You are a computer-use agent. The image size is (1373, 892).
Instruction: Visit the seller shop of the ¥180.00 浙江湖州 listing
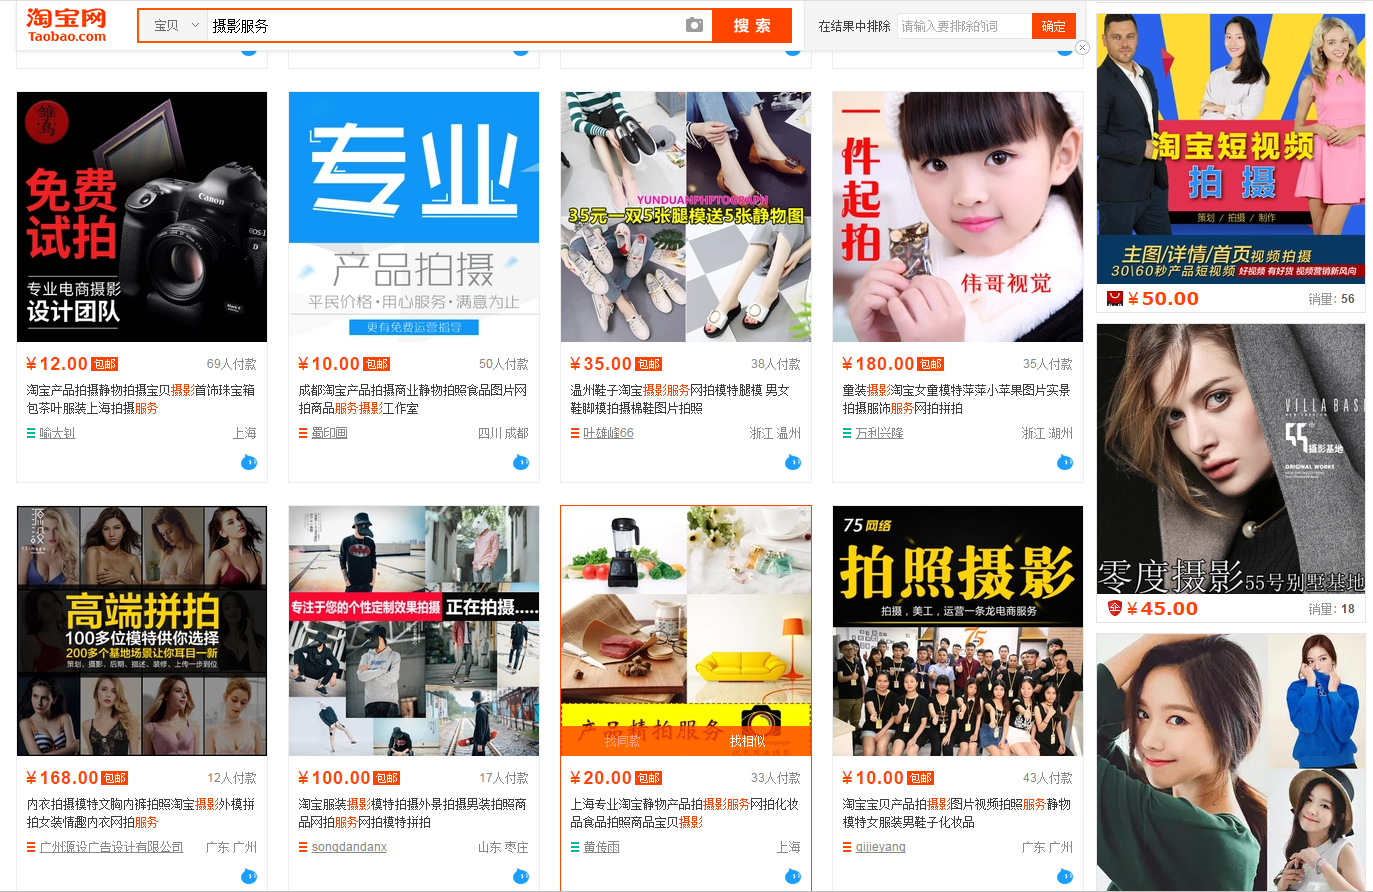tap(879, 433)
